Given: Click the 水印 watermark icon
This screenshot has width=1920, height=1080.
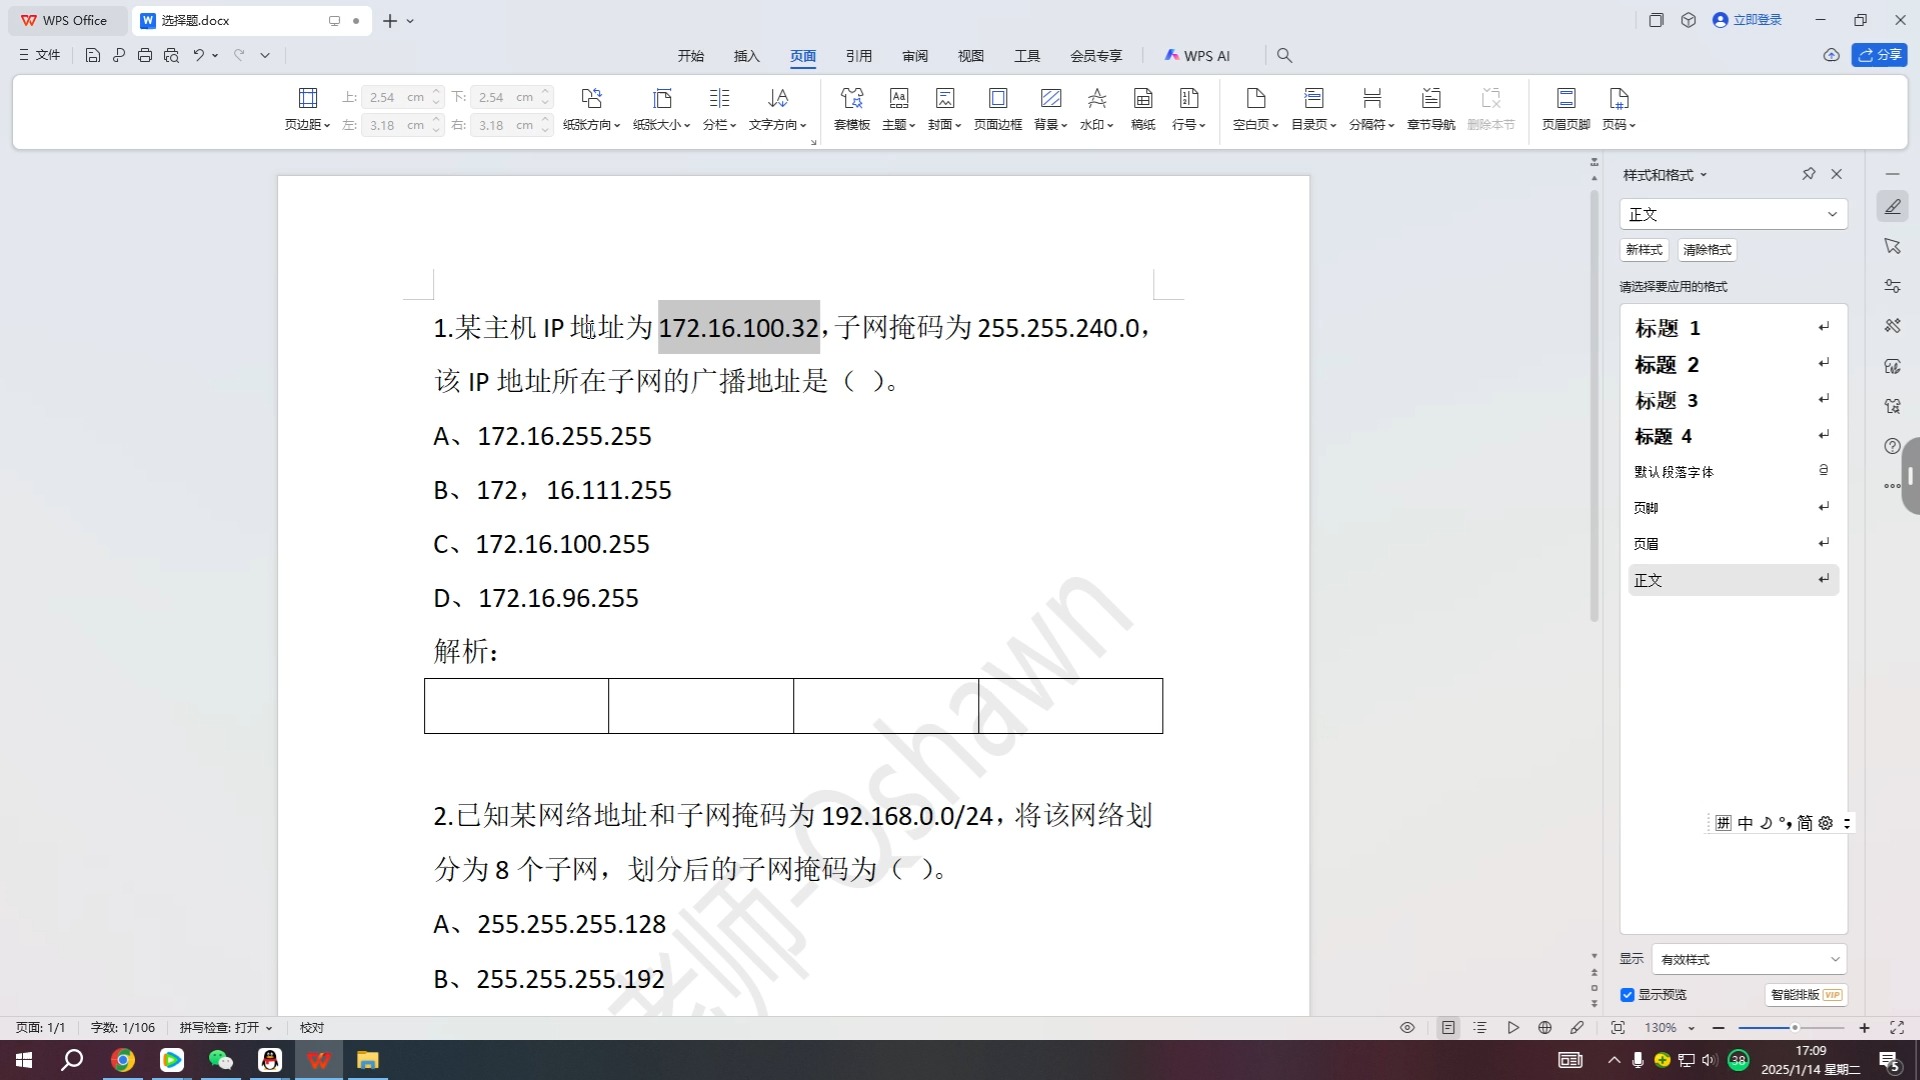Looking at the screenshot, I should tap(1095, 108).
